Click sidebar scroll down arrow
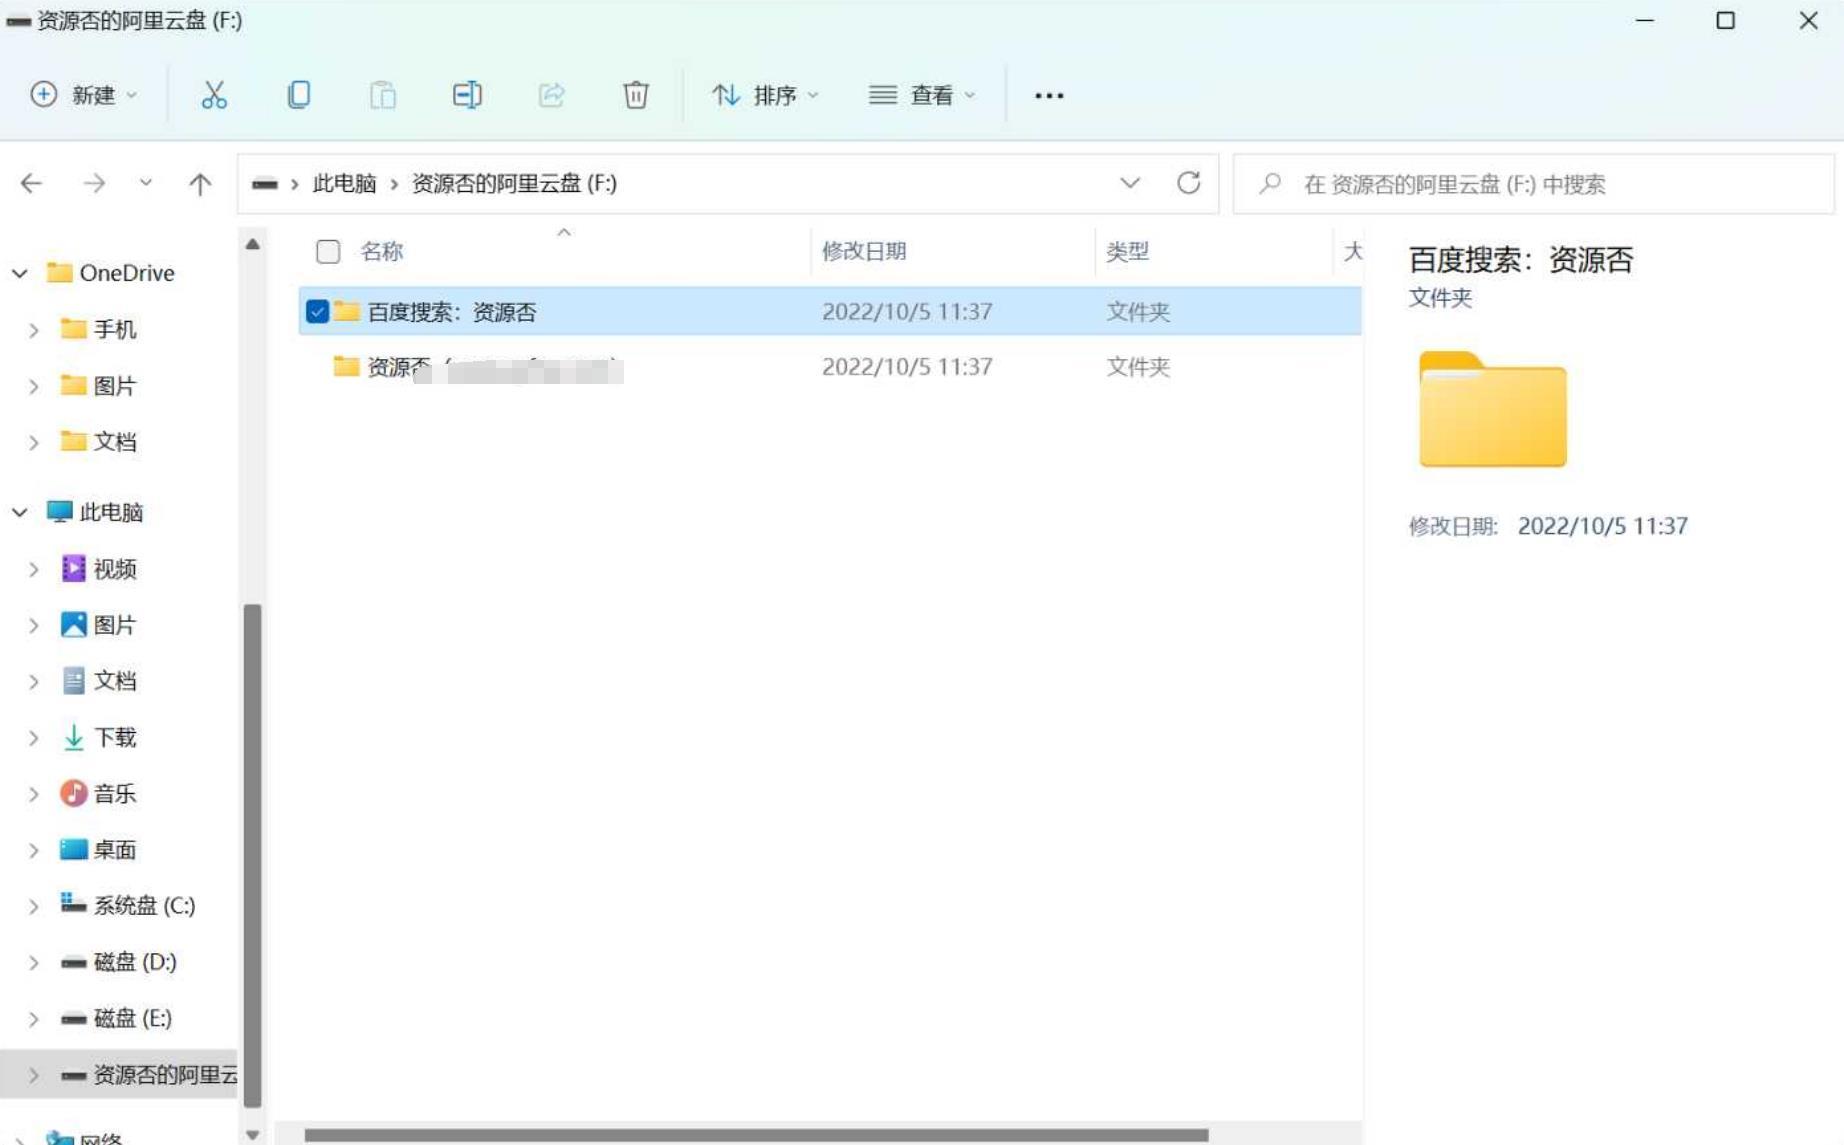 click(x=252, y=1134)
